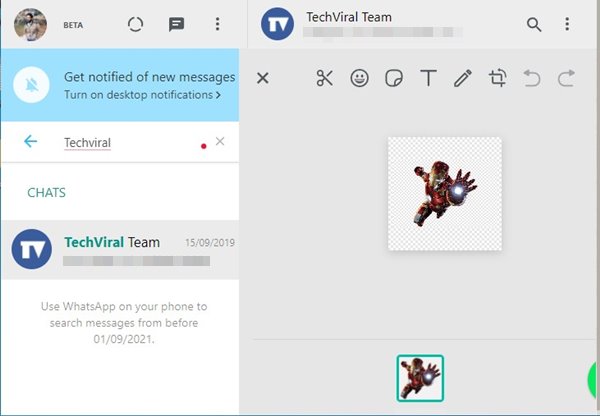
Task: Redo the last edit
Action: coord(566,78)
